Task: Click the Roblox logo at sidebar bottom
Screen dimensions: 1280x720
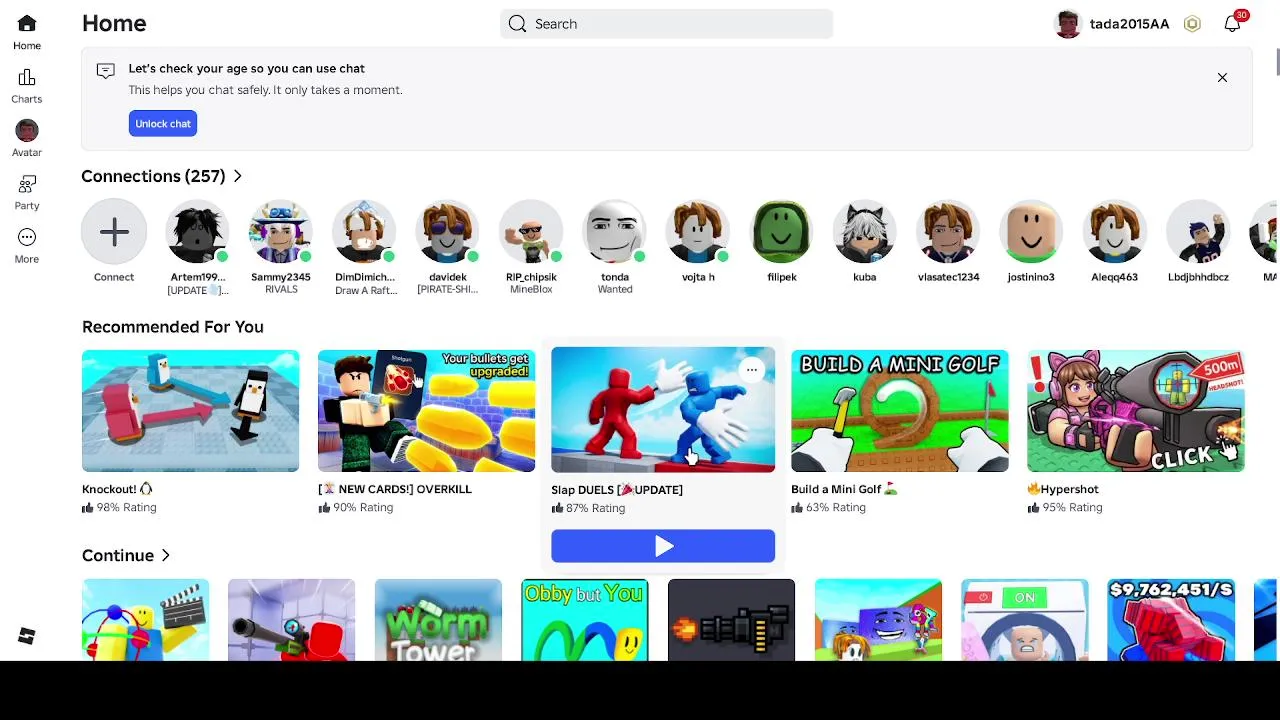Action: (27, 636)
